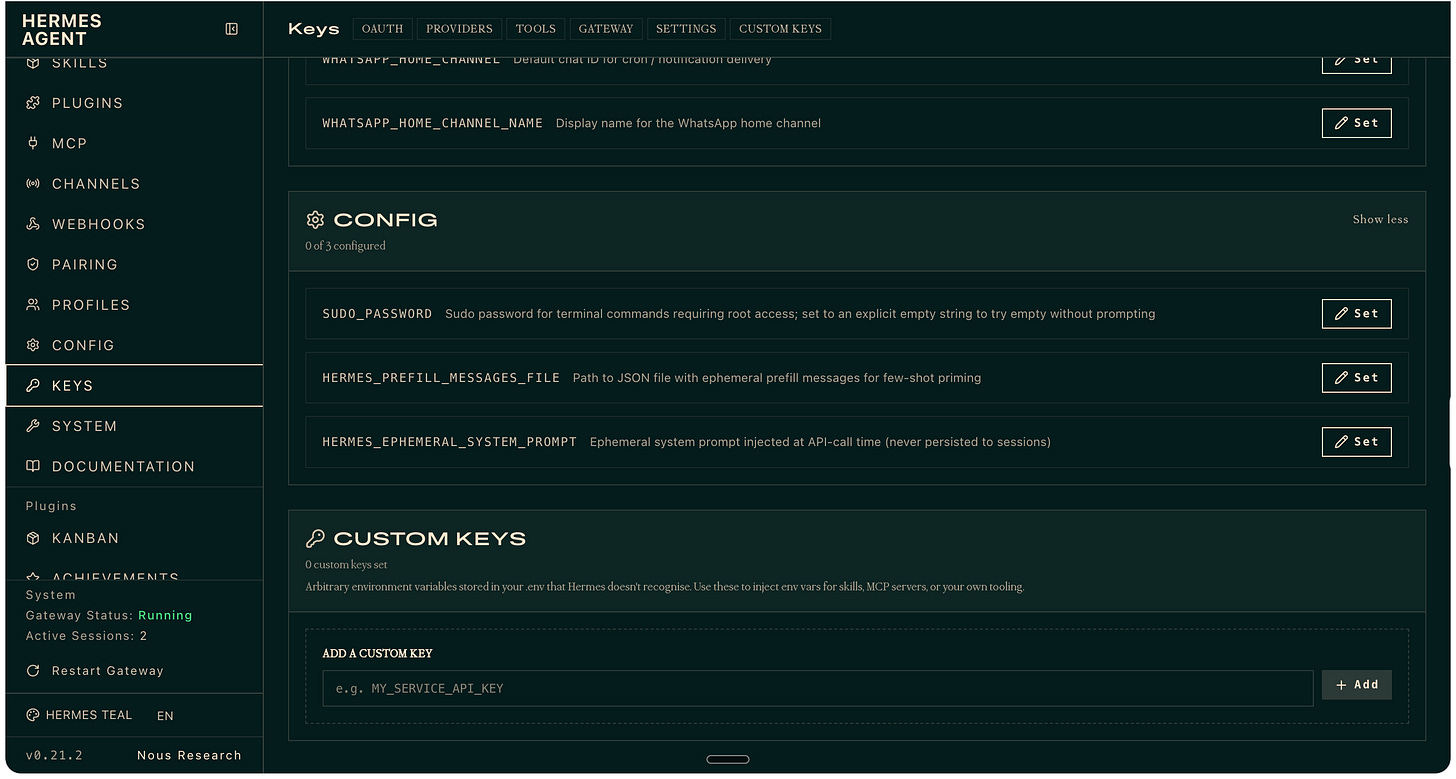1456x779 pixels.
Task: Click the MCP plug icon
Action: tap(33, 143)
